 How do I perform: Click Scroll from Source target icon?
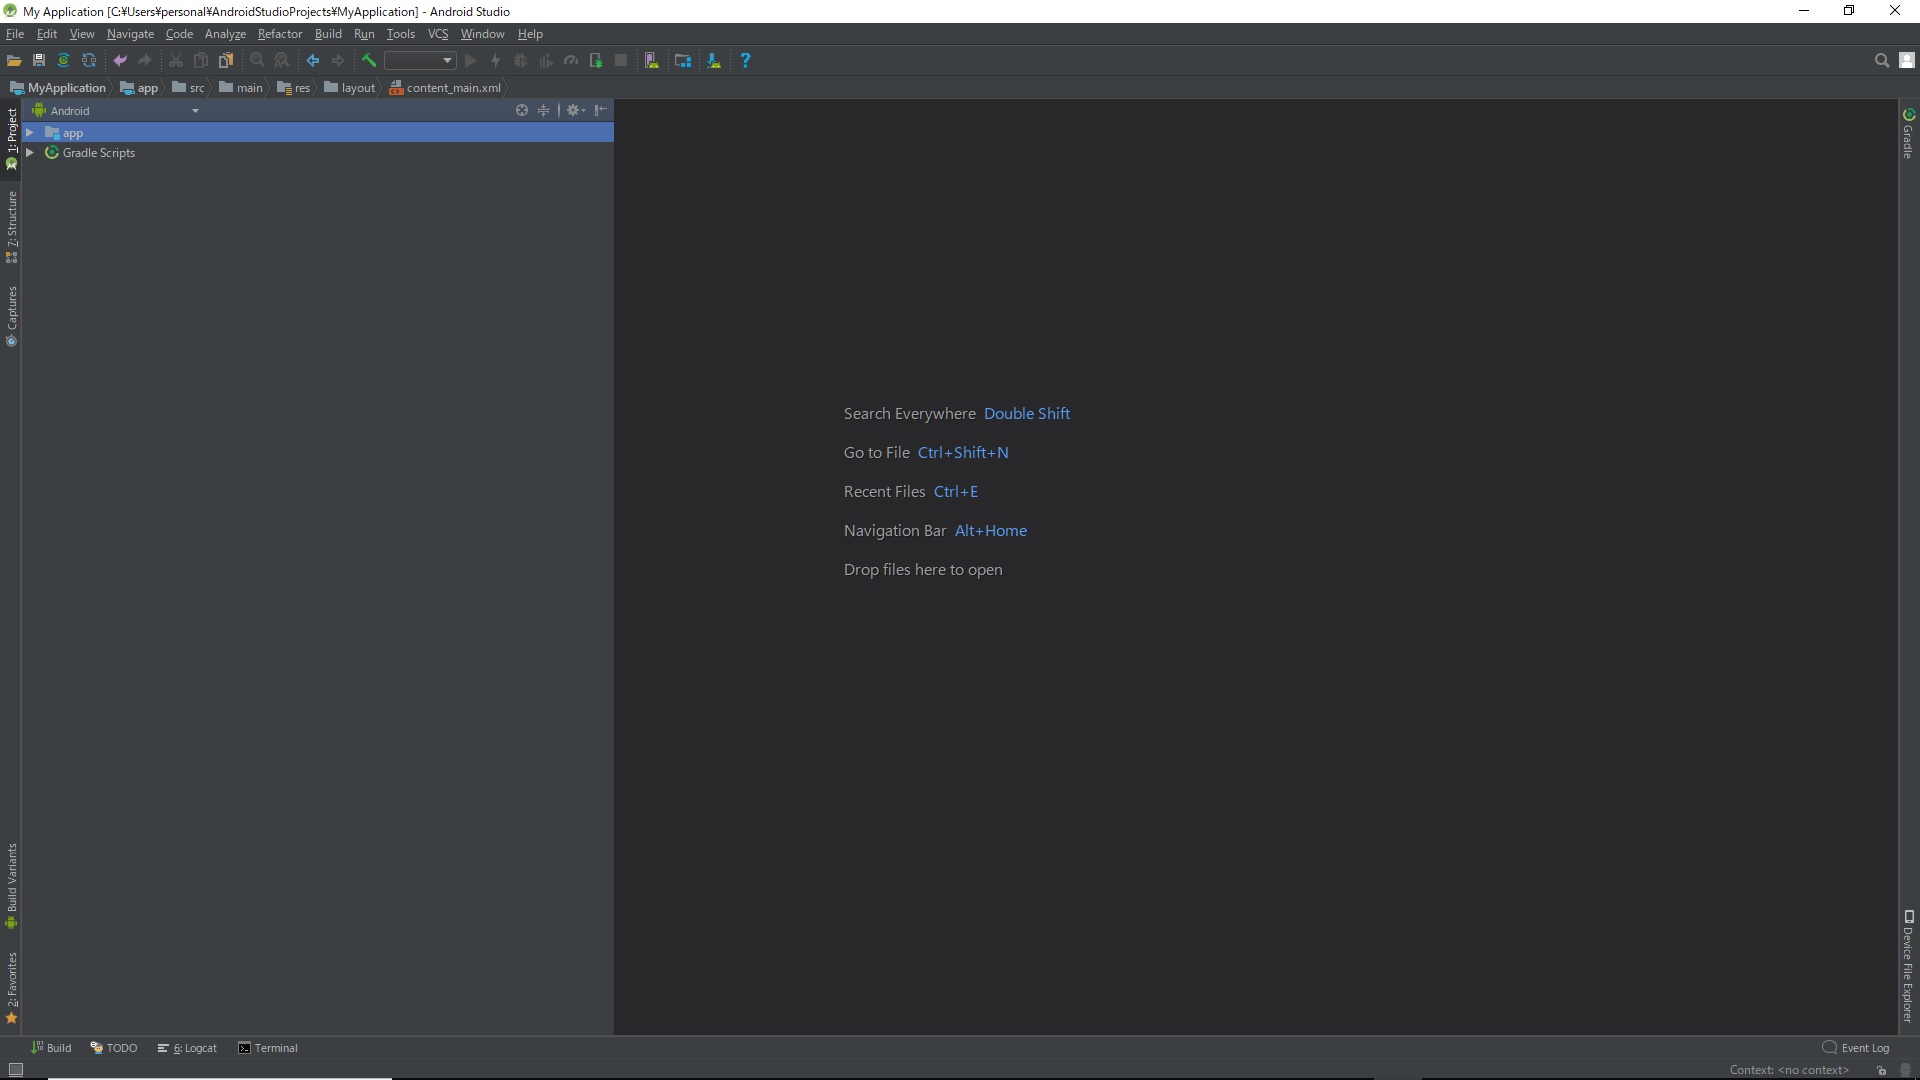click(x=521, y=111)
